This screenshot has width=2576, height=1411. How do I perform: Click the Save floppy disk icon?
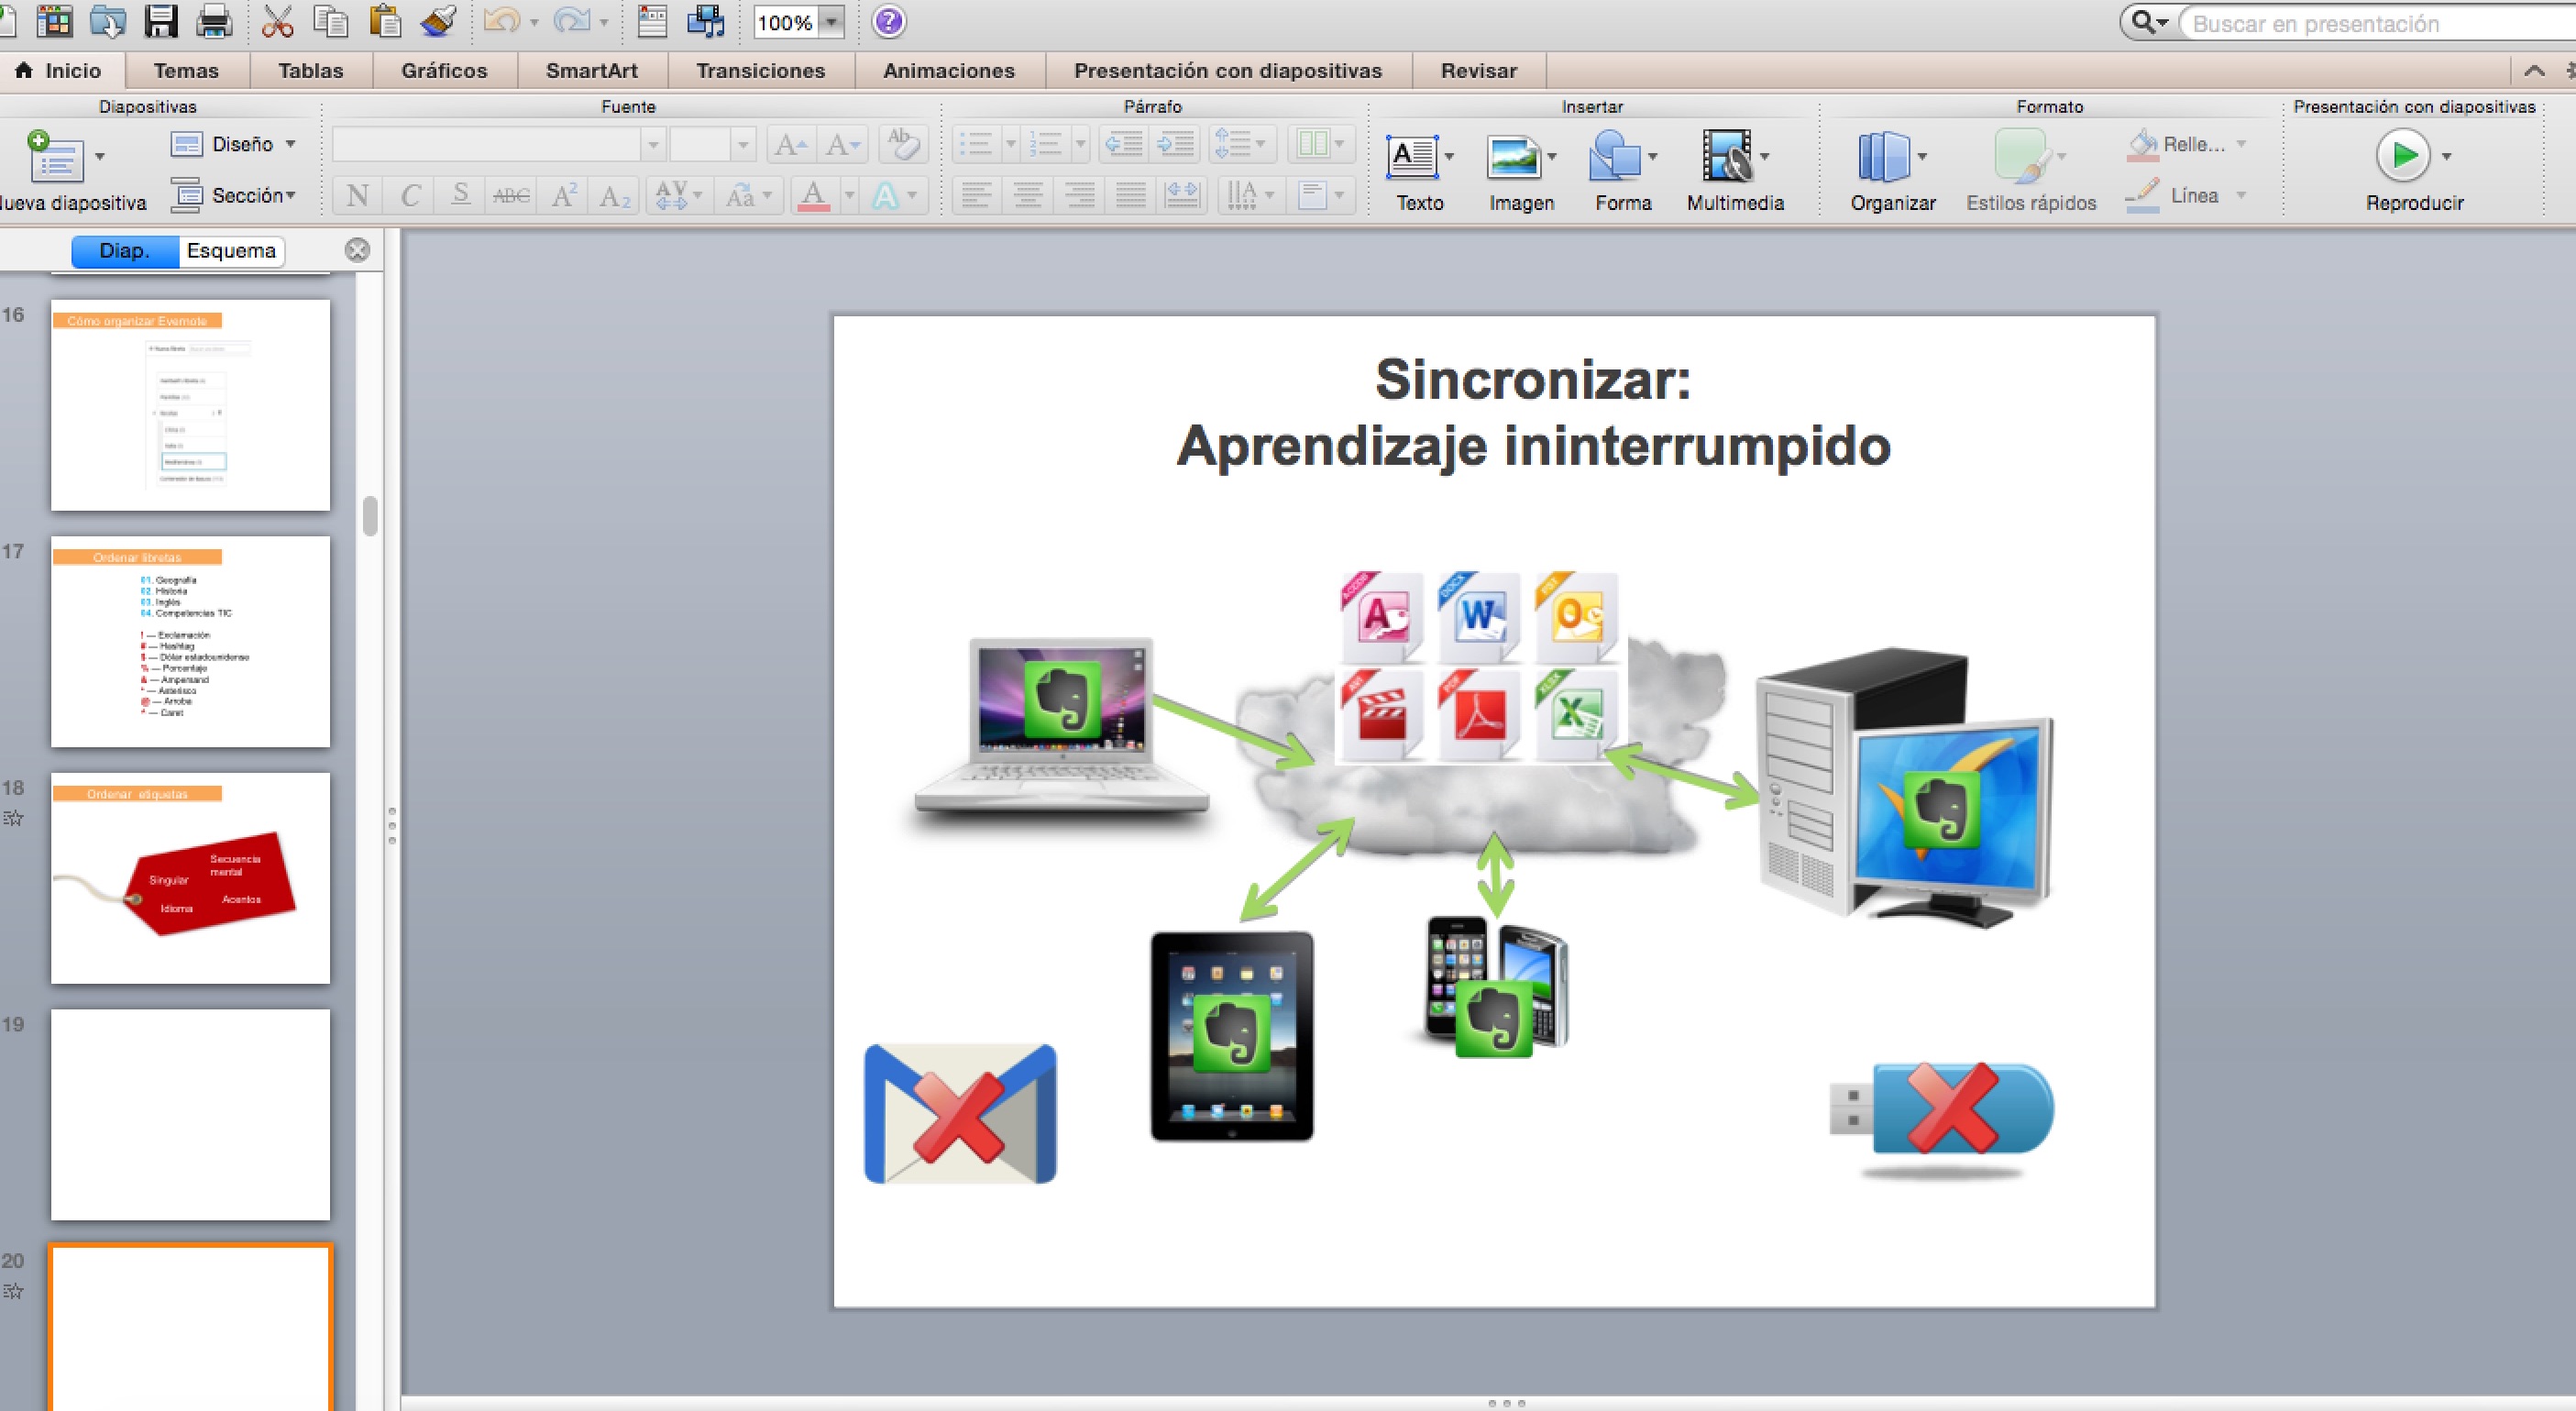click(x=161, y=21)
